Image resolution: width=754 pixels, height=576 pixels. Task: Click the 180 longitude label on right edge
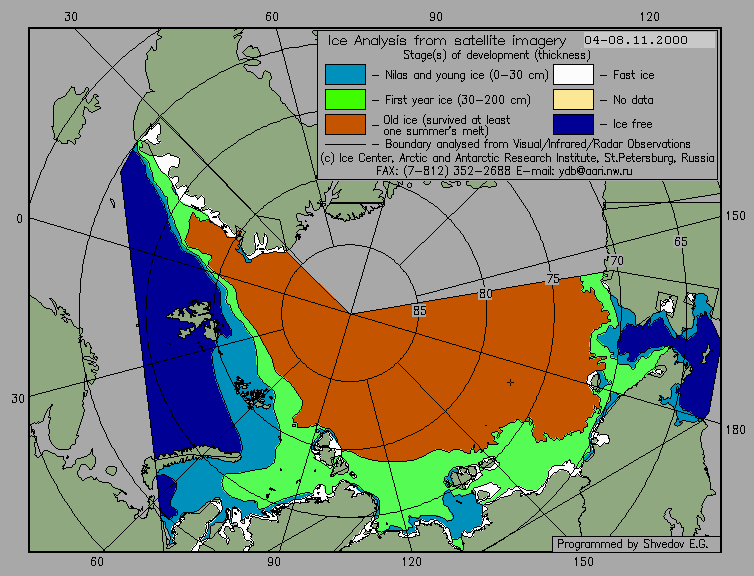coord(735,430)
